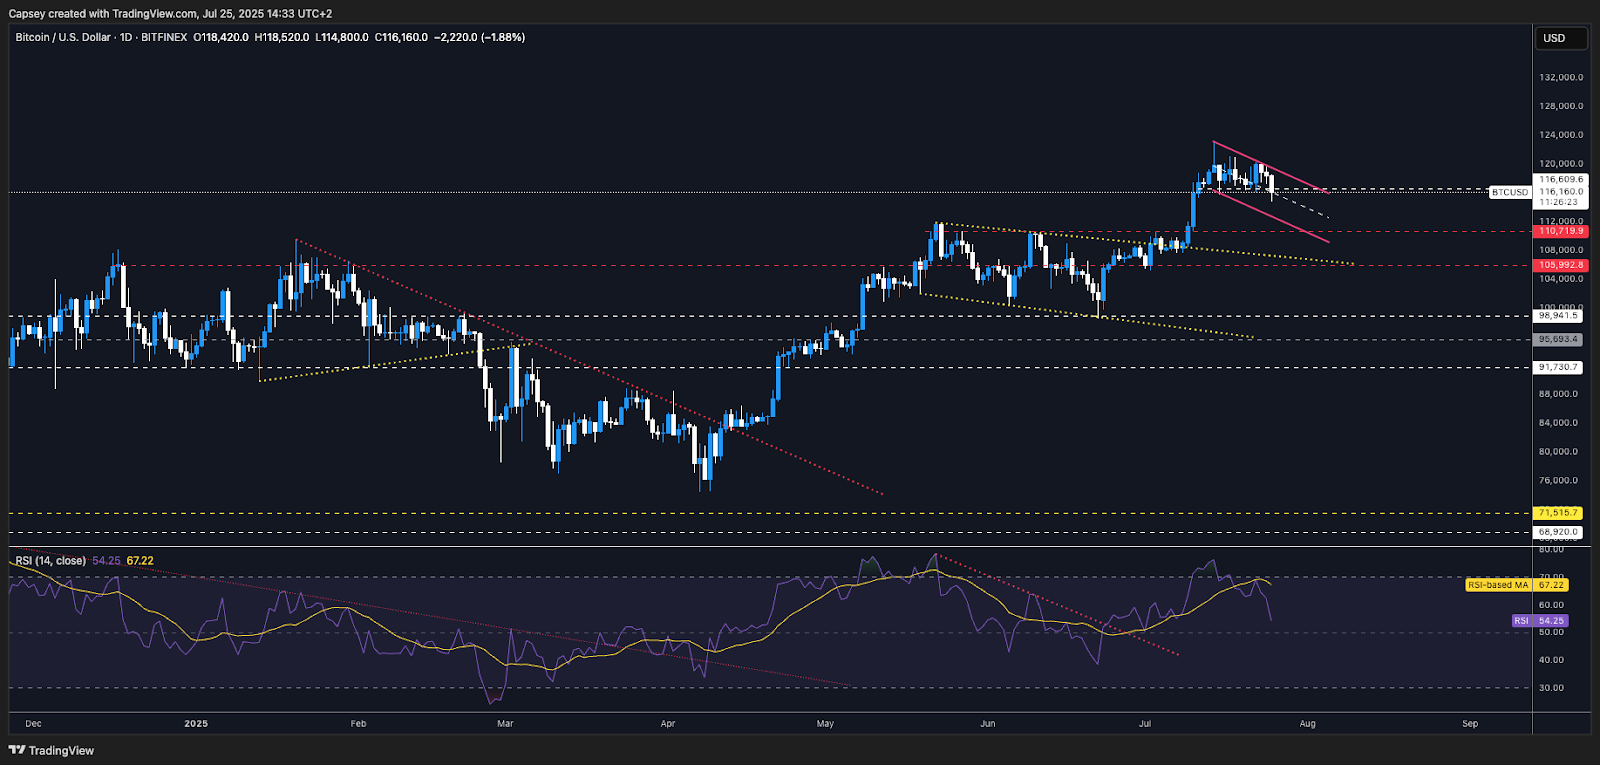
Task: Click the 1D interval in chart title
Action: coord(126,37)
